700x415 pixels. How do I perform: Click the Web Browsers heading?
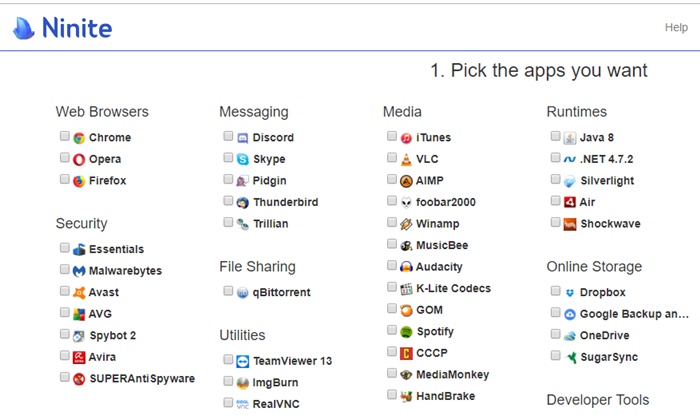pyautogui.click(x=102, y=112)
